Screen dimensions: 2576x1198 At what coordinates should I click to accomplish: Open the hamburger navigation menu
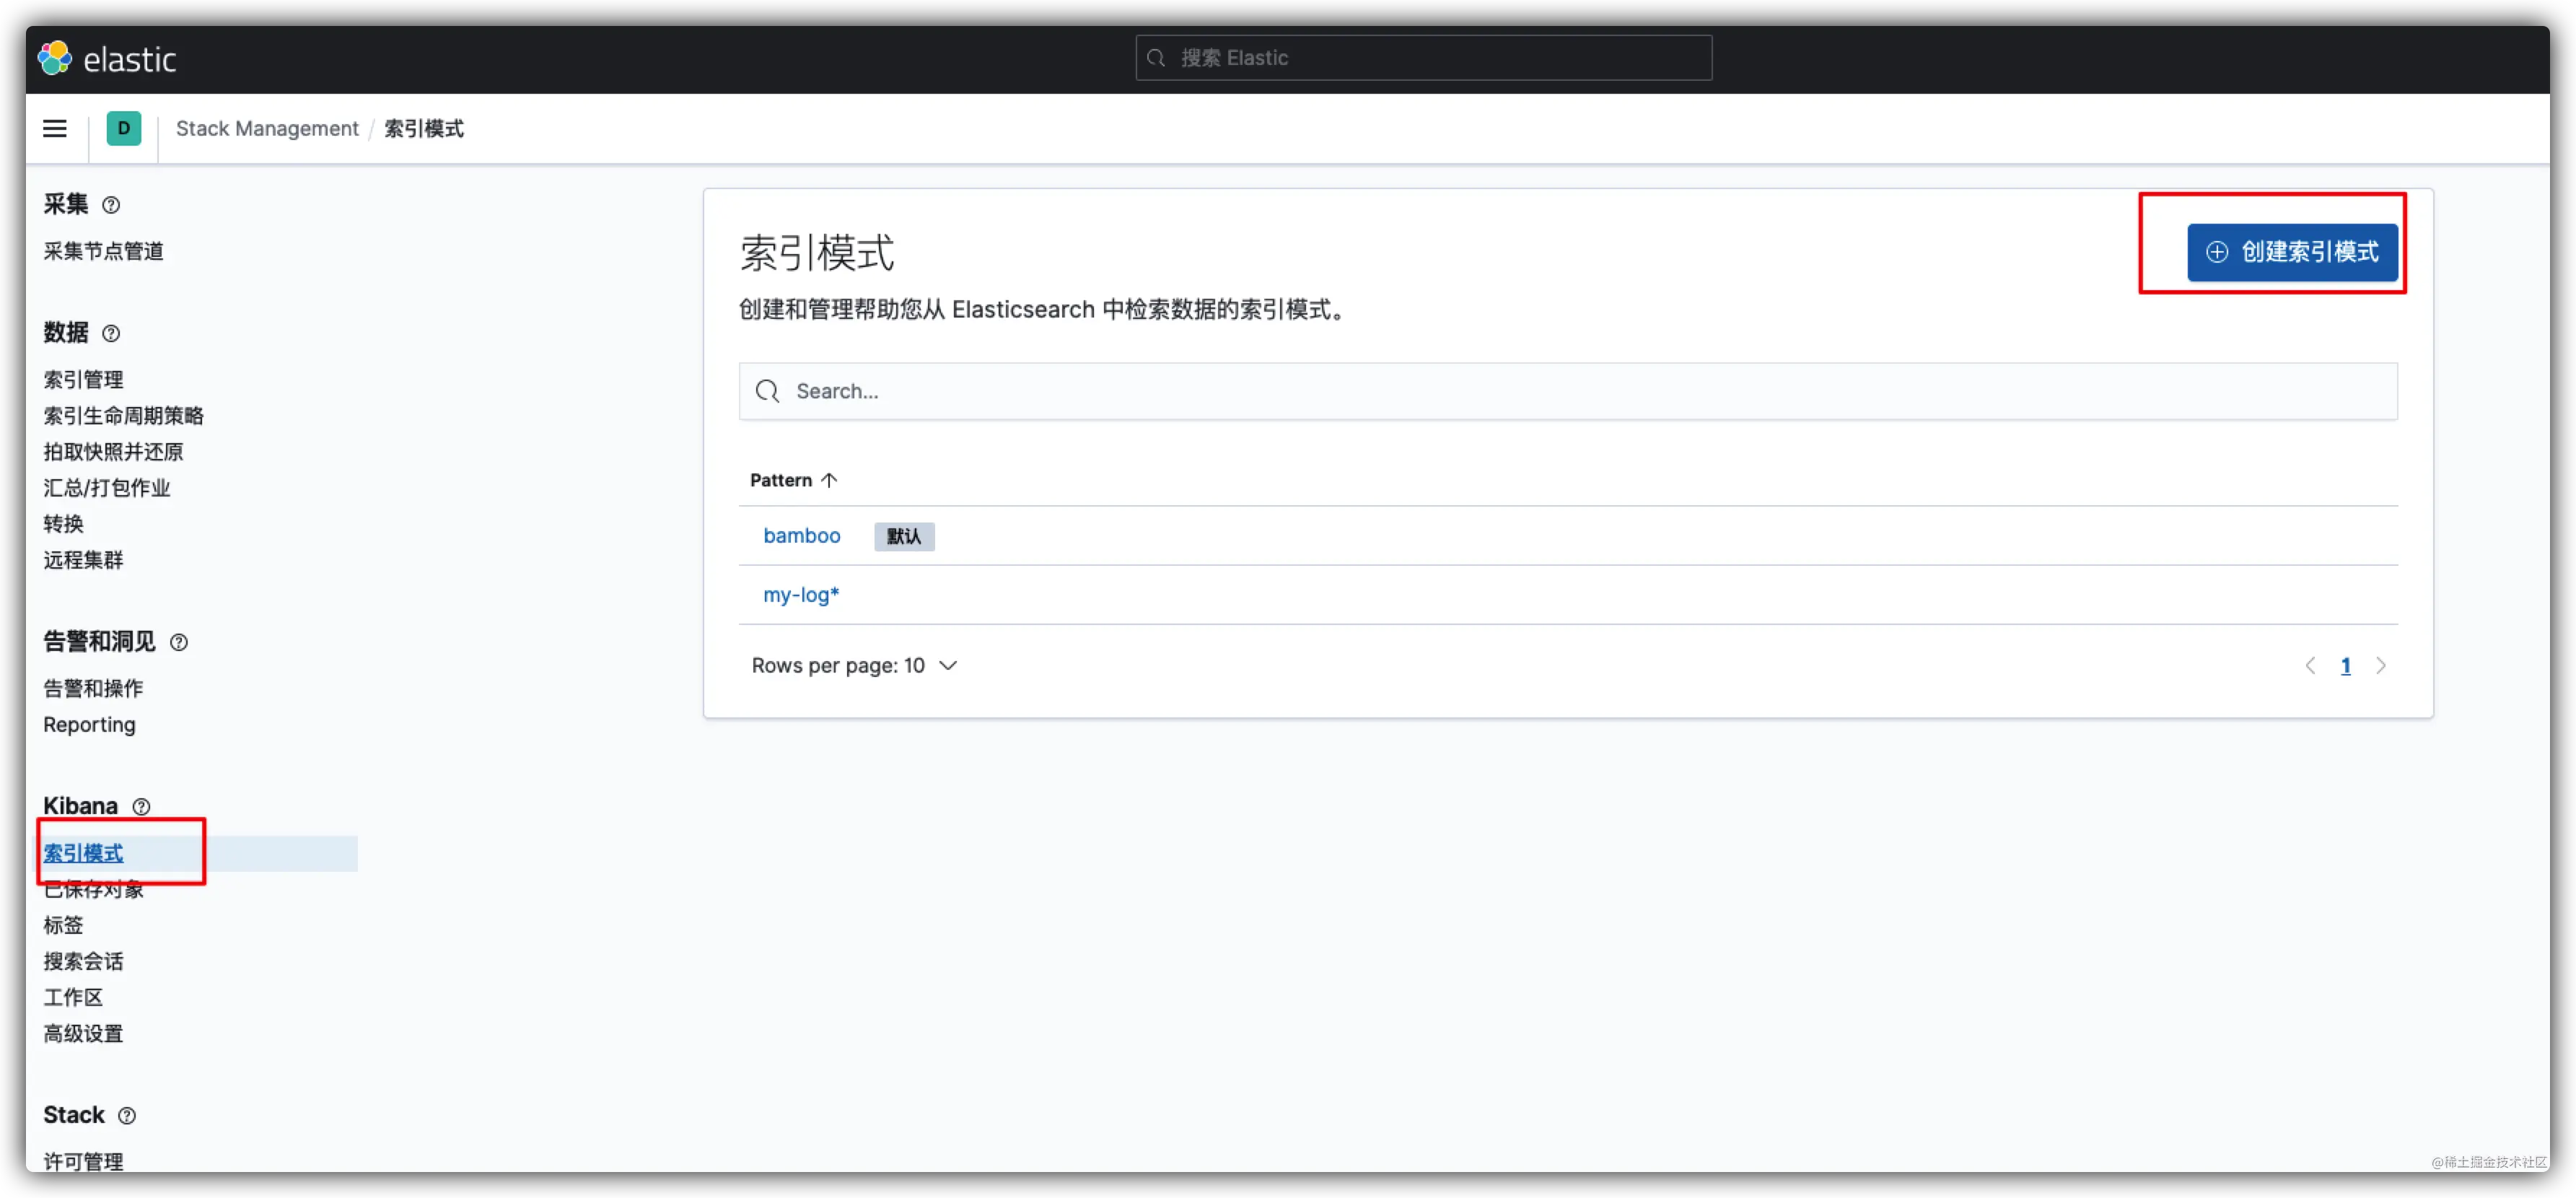coord(55,128)
